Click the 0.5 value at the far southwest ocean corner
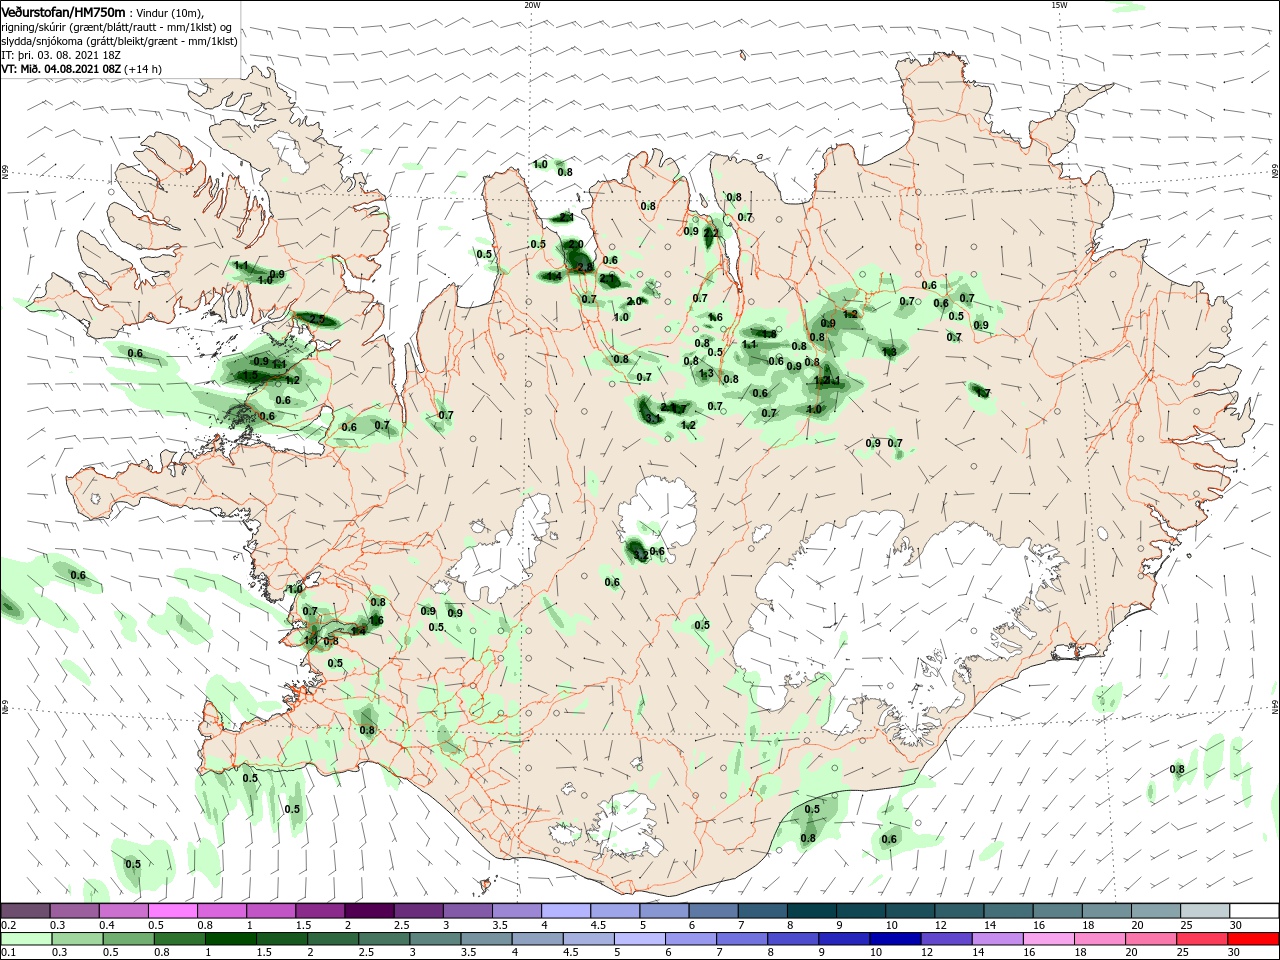Viewport: 1280px width, 960px height. [x=132, y=864]
